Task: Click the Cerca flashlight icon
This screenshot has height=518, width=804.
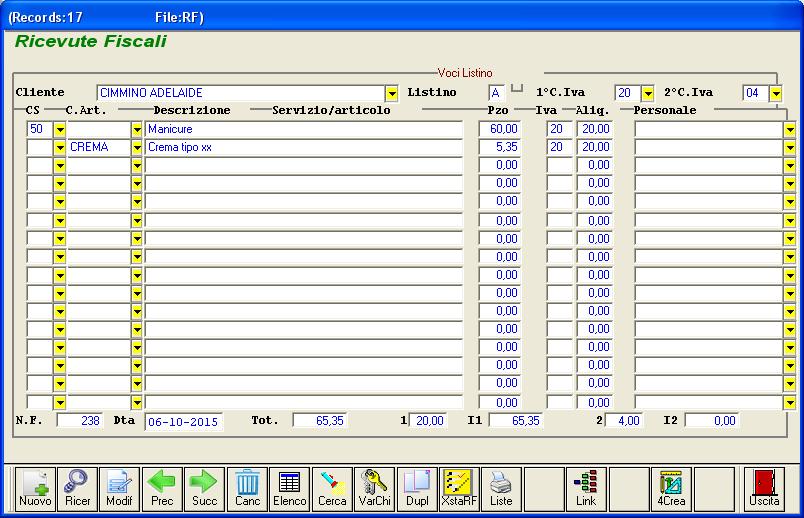Action: 332,489
